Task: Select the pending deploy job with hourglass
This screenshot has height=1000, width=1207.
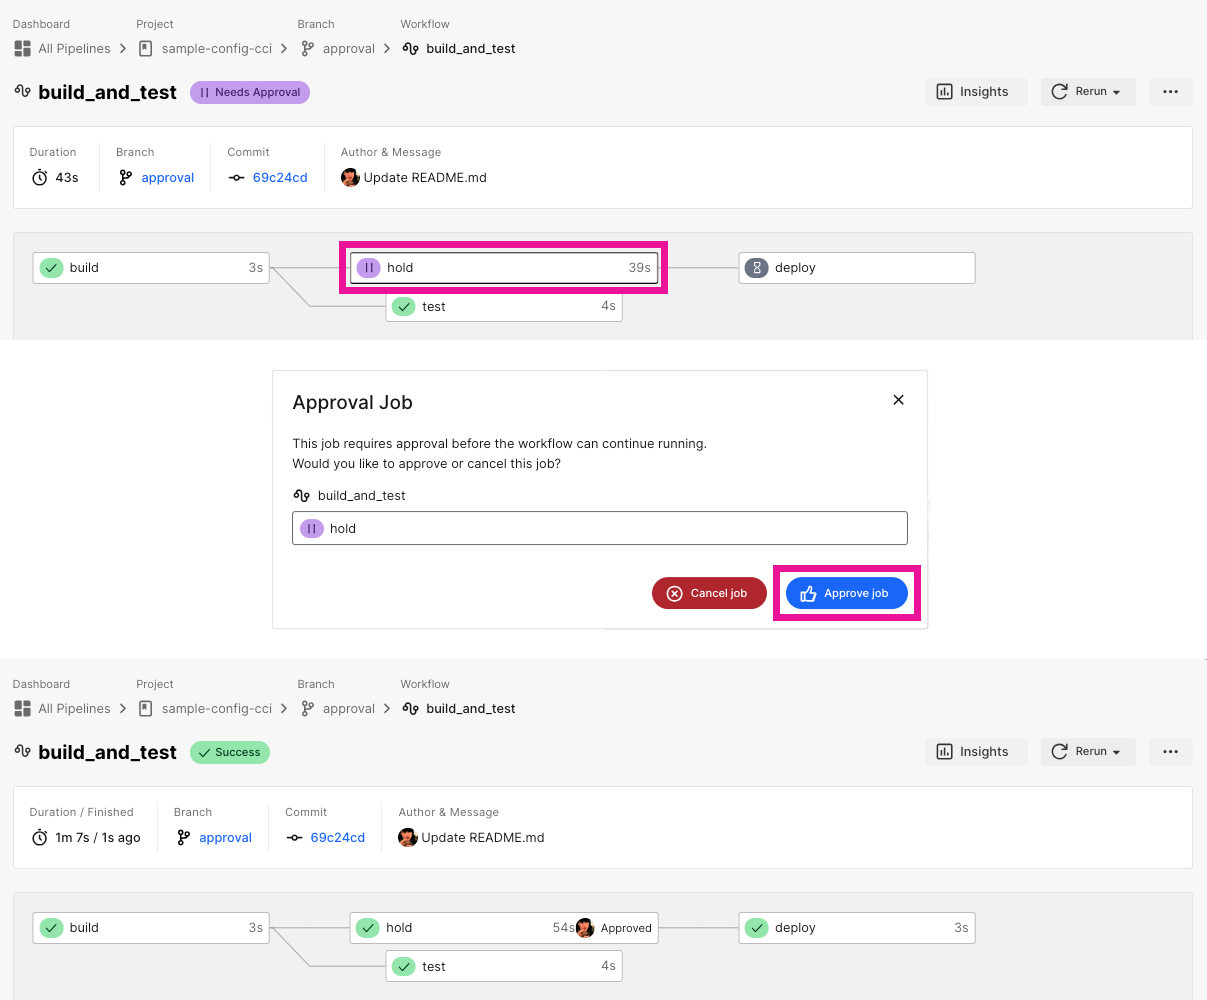Action: (x=857, y=268)
